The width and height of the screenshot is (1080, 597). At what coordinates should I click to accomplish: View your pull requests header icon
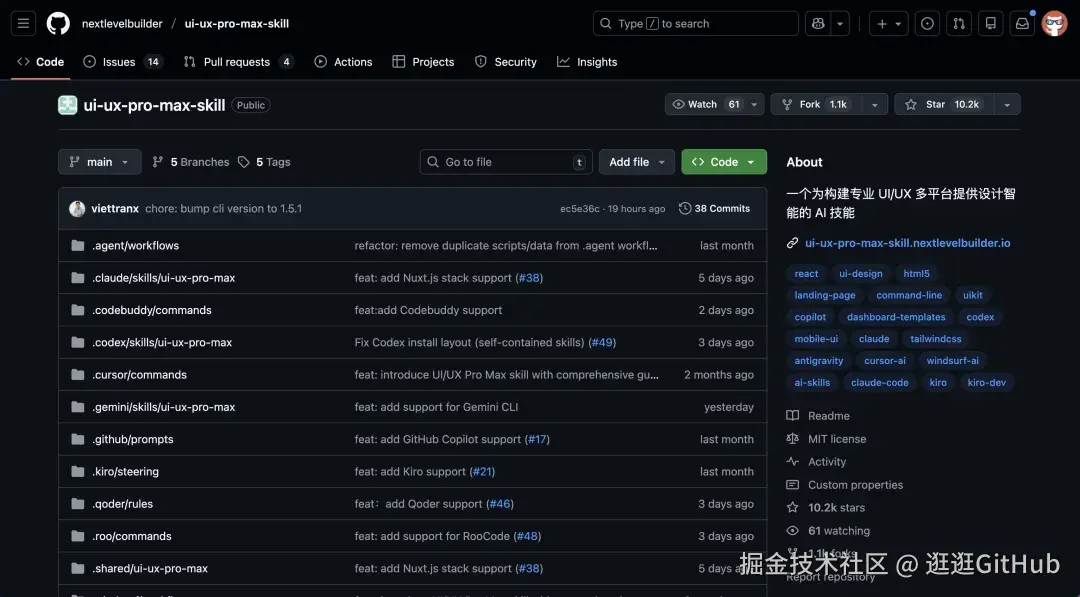click(959, 23)
